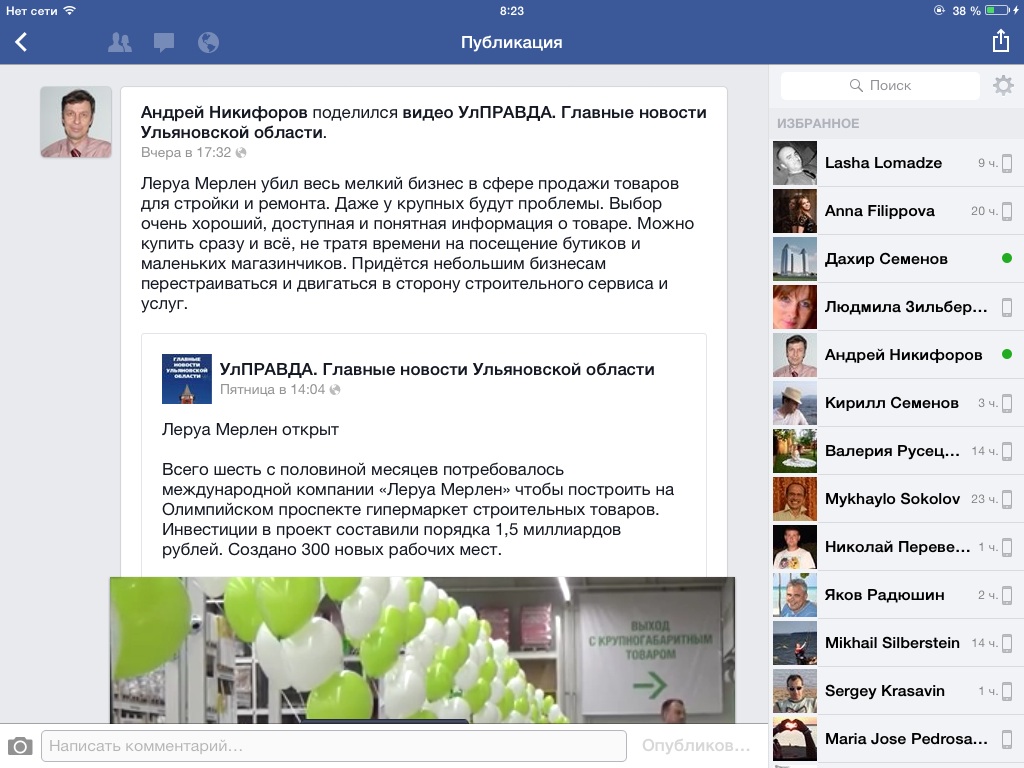Viewport: 1024px width, 768px height.
Task: Type in Написать комментарий field
Action: point(333,746)
